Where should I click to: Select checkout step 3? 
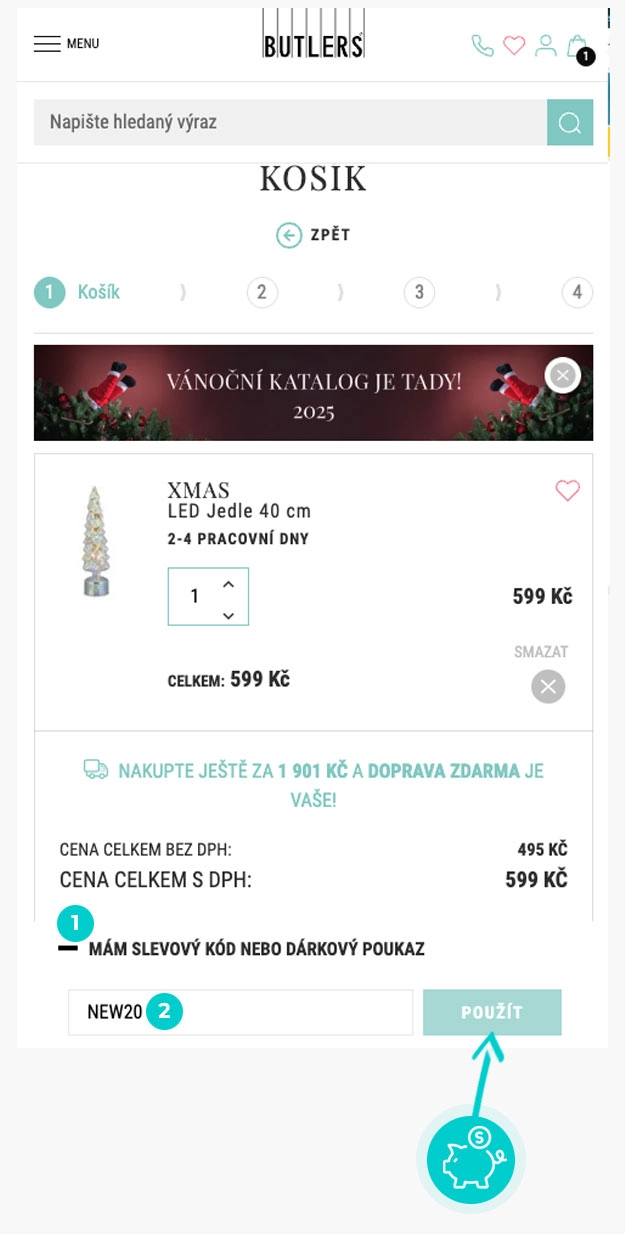[419, 292]
